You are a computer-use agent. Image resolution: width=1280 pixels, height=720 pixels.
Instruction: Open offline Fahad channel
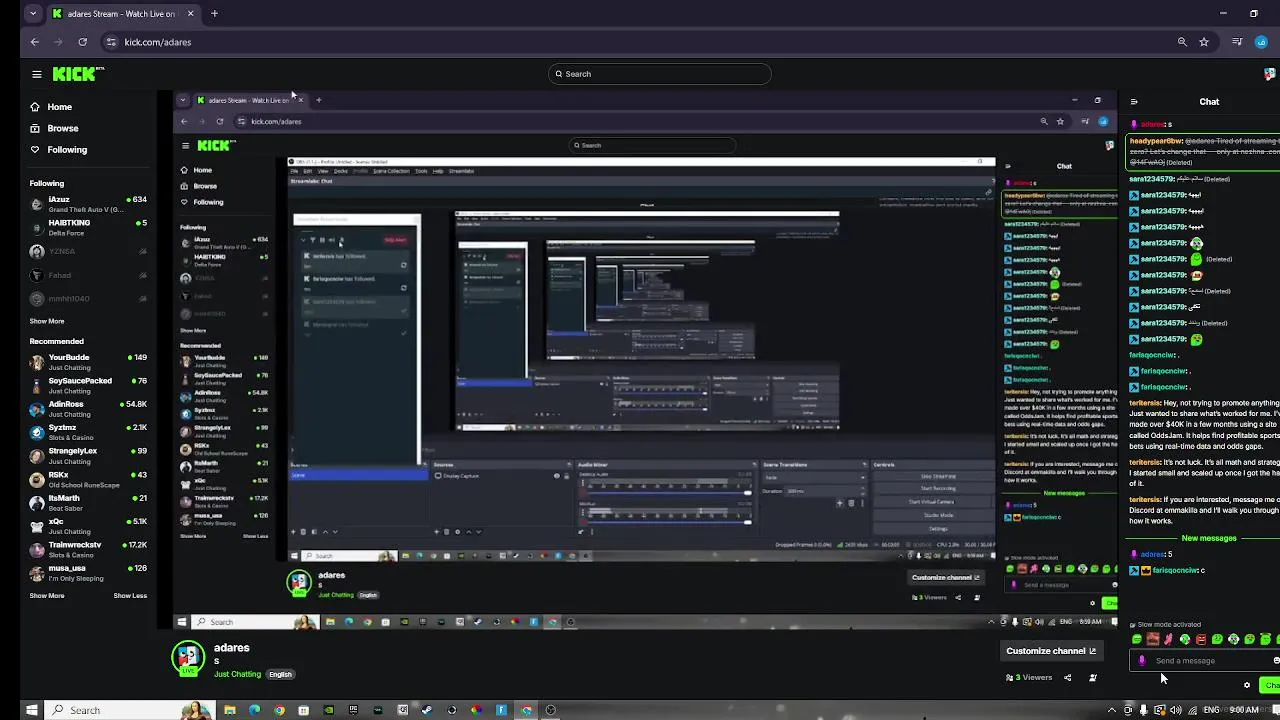click(88, 276)
